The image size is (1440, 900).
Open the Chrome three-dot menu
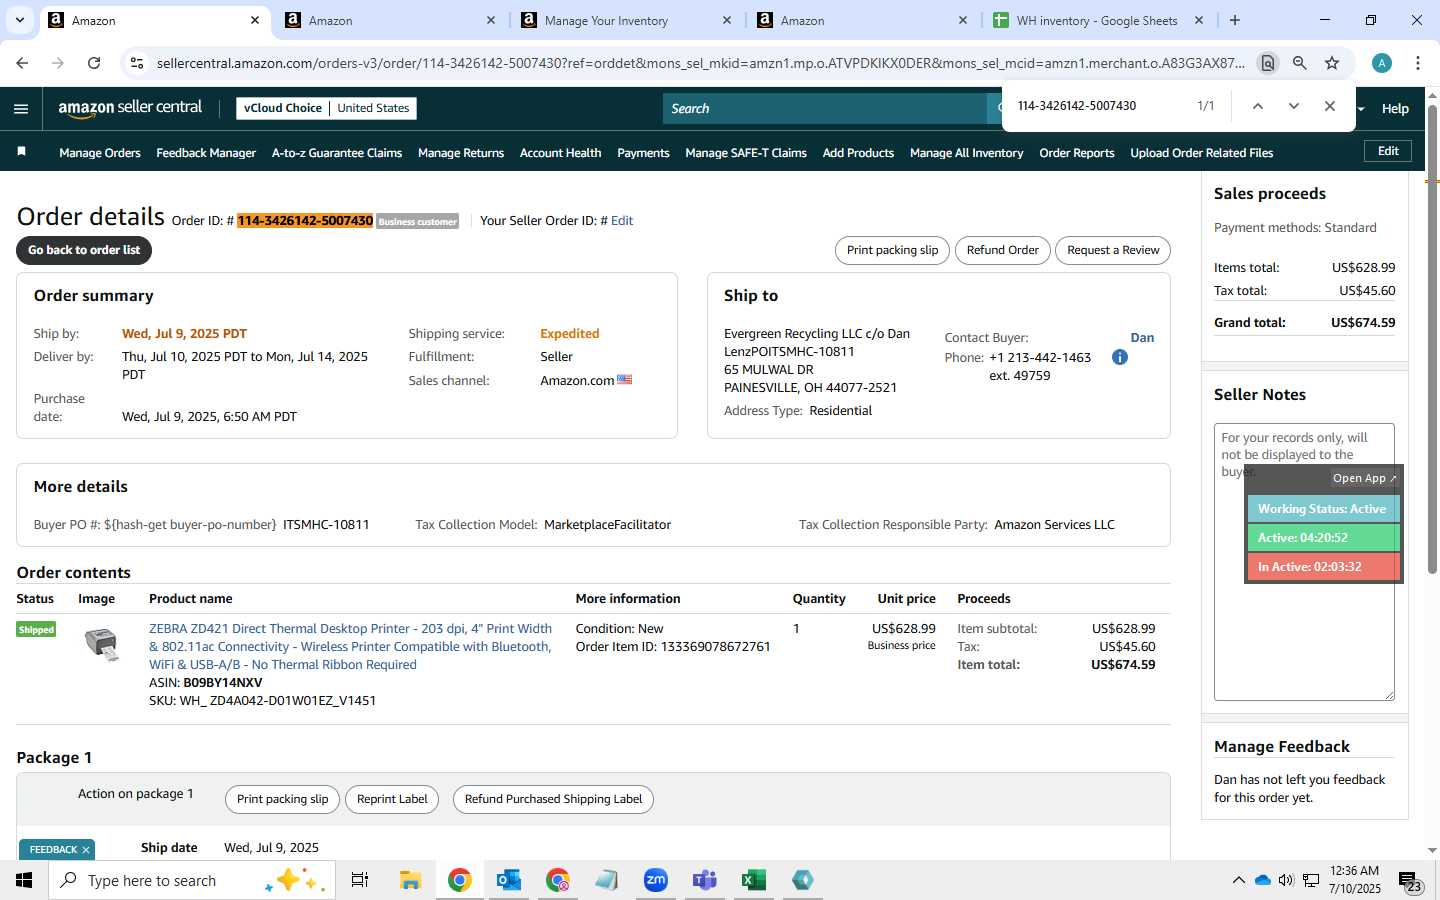[1418, 63]
